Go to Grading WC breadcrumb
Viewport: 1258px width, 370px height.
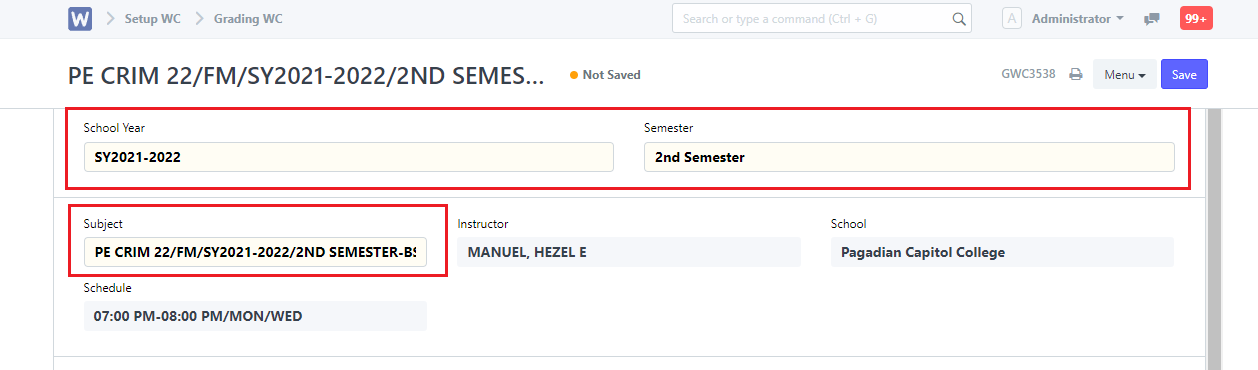pyautogui.click(x=248, y=18)
